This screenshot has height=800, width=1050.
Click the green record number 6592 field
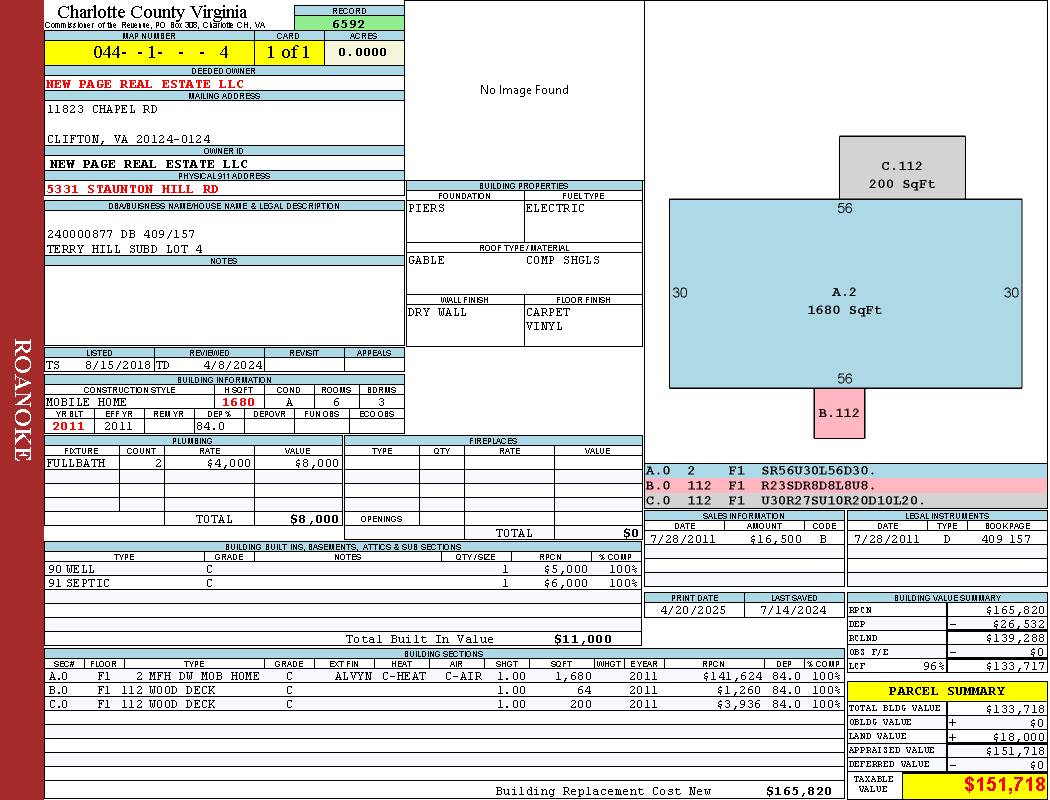349,24
